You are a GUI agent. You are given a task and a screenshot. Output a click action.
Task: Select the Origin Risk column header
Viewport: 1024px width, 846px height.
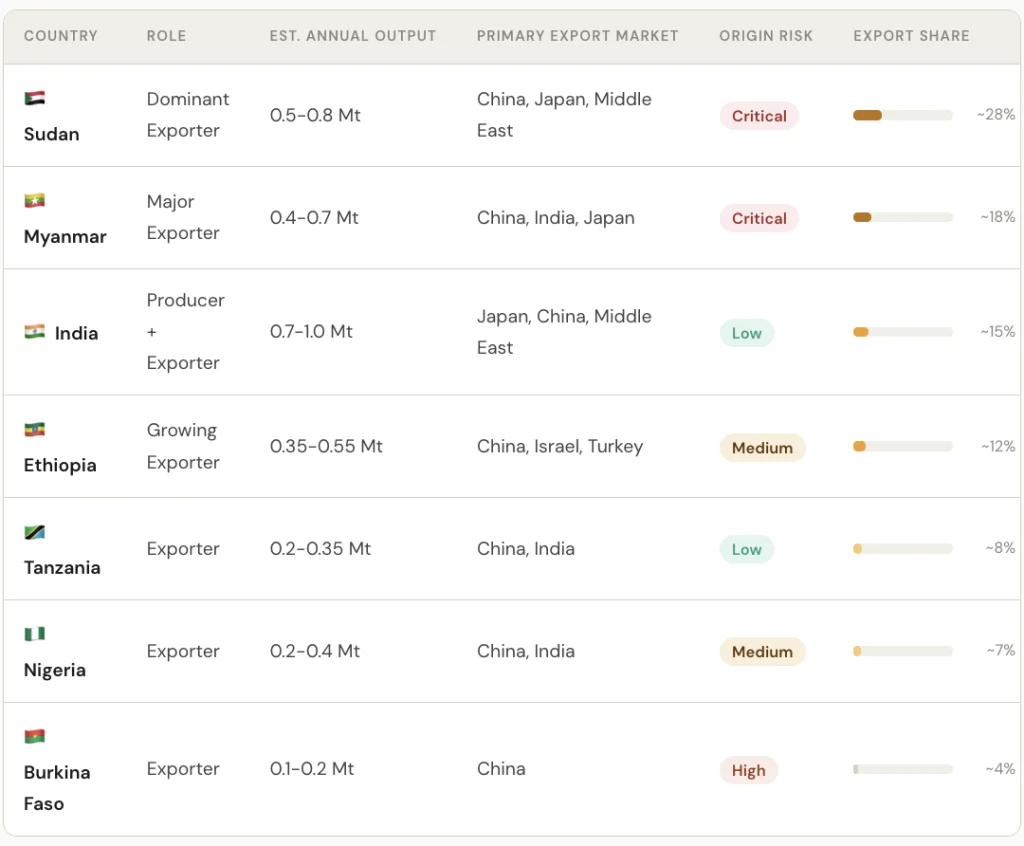(766, 36)
